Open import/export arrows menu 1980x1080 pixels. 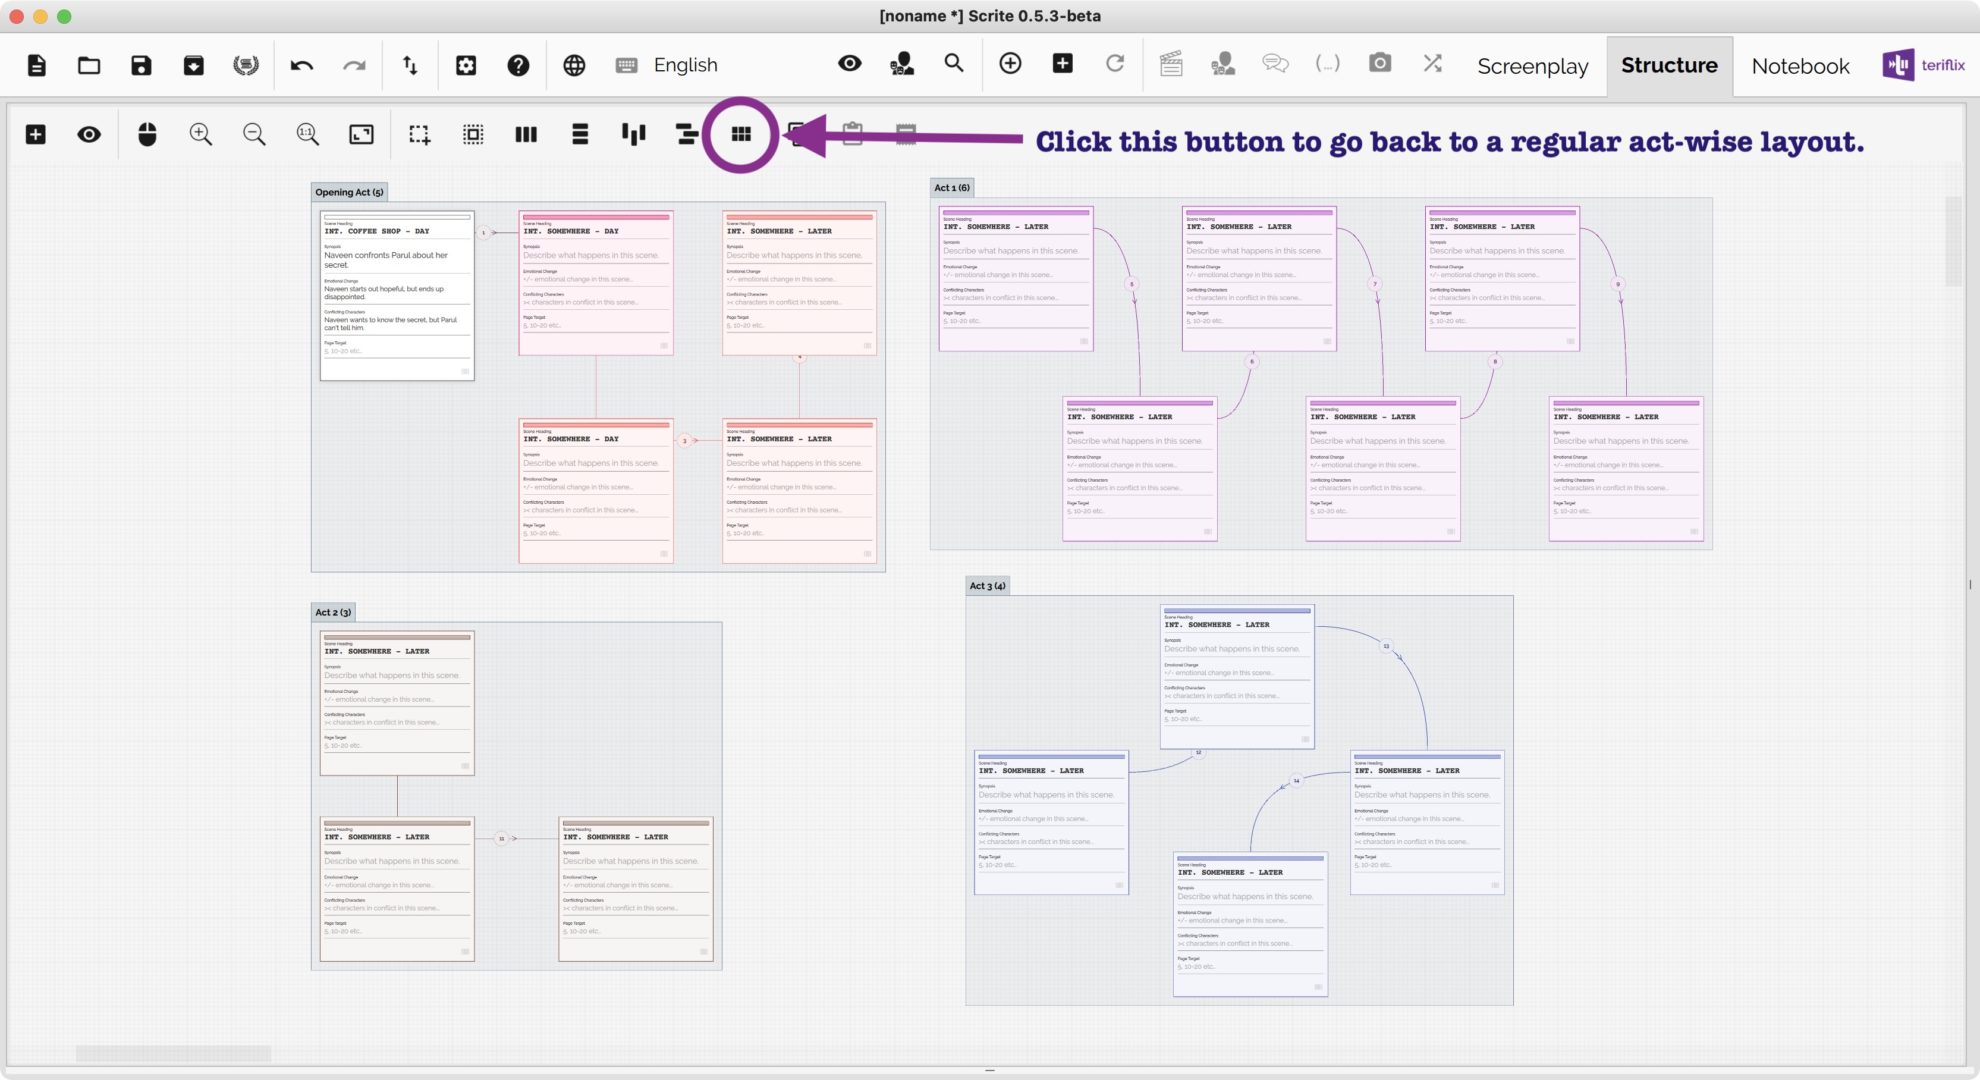tap(410, 65)
